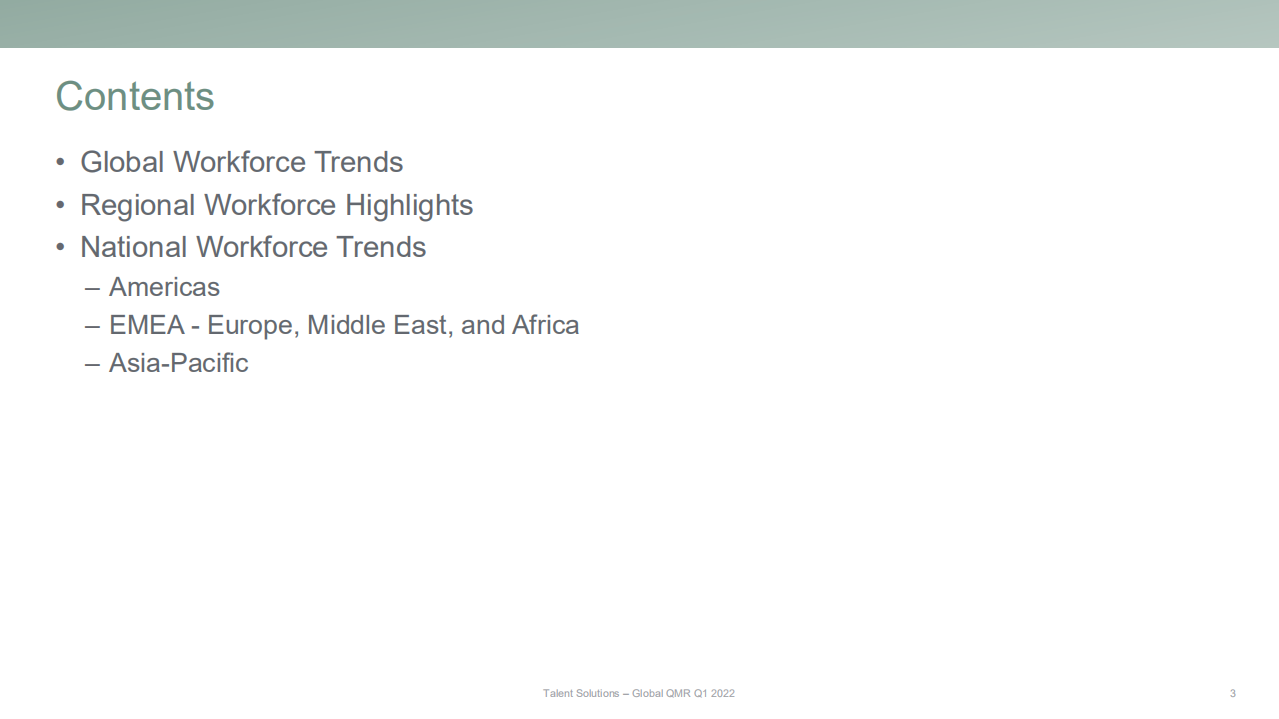Click the bullet before Regional Workforce Highlights
The image size is (1279, 719).
61,206
